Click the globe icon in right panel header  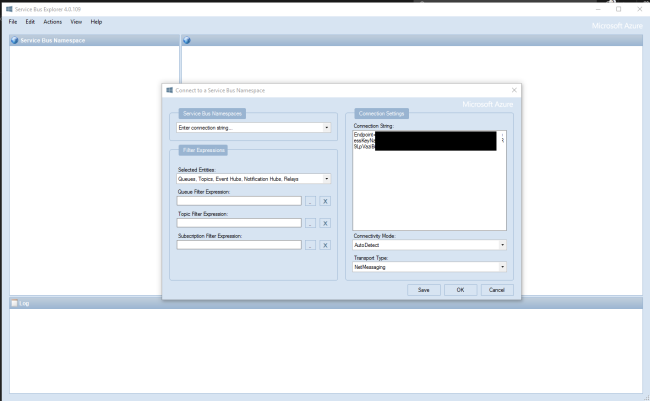click(187, 40)
